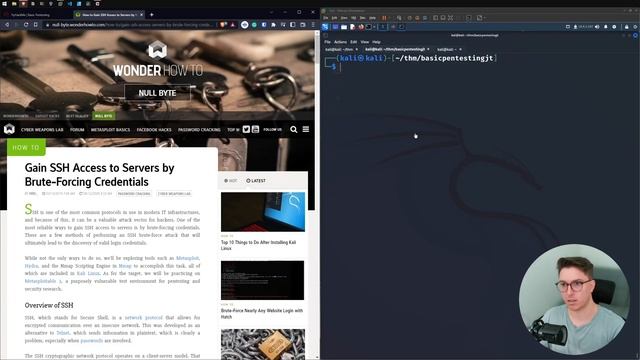Image resolution: width=640 pixels, height=360 pixels.
Task: Click the volume icon in Kali panel
Action: 597,27
